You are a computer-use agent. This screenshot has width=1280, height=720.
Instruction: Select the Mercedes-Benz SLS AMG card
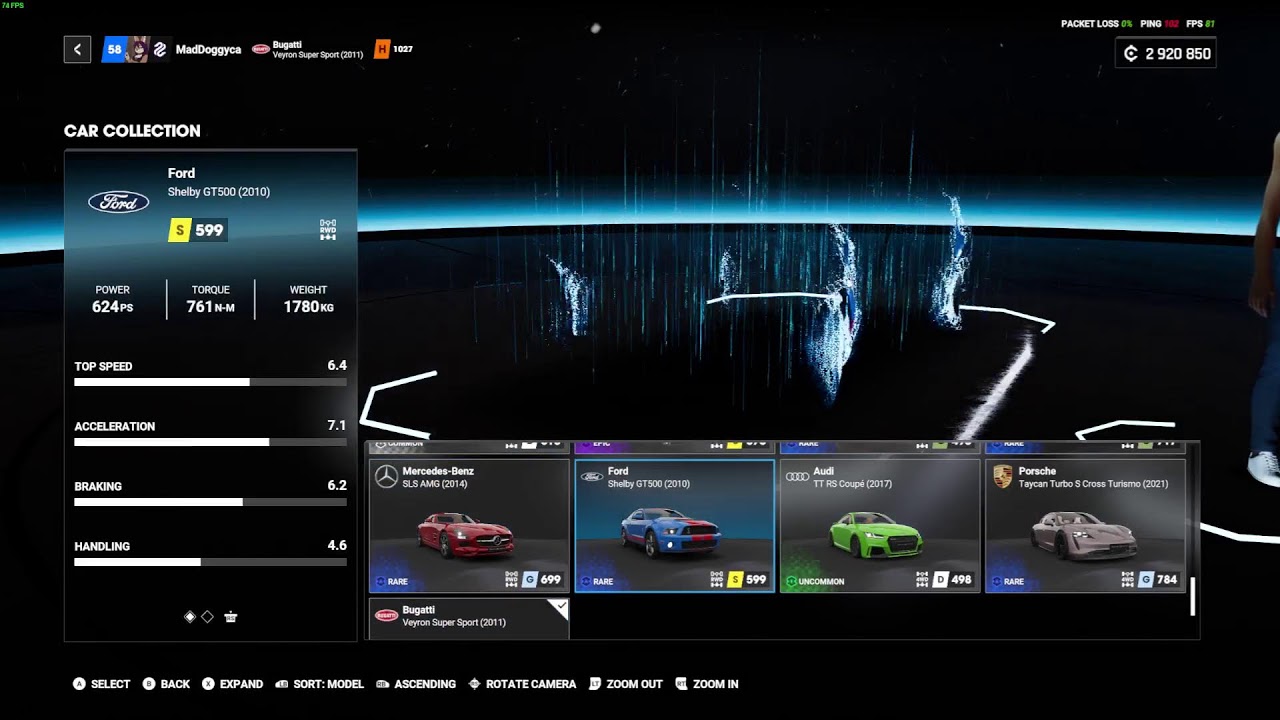(469, 526)
